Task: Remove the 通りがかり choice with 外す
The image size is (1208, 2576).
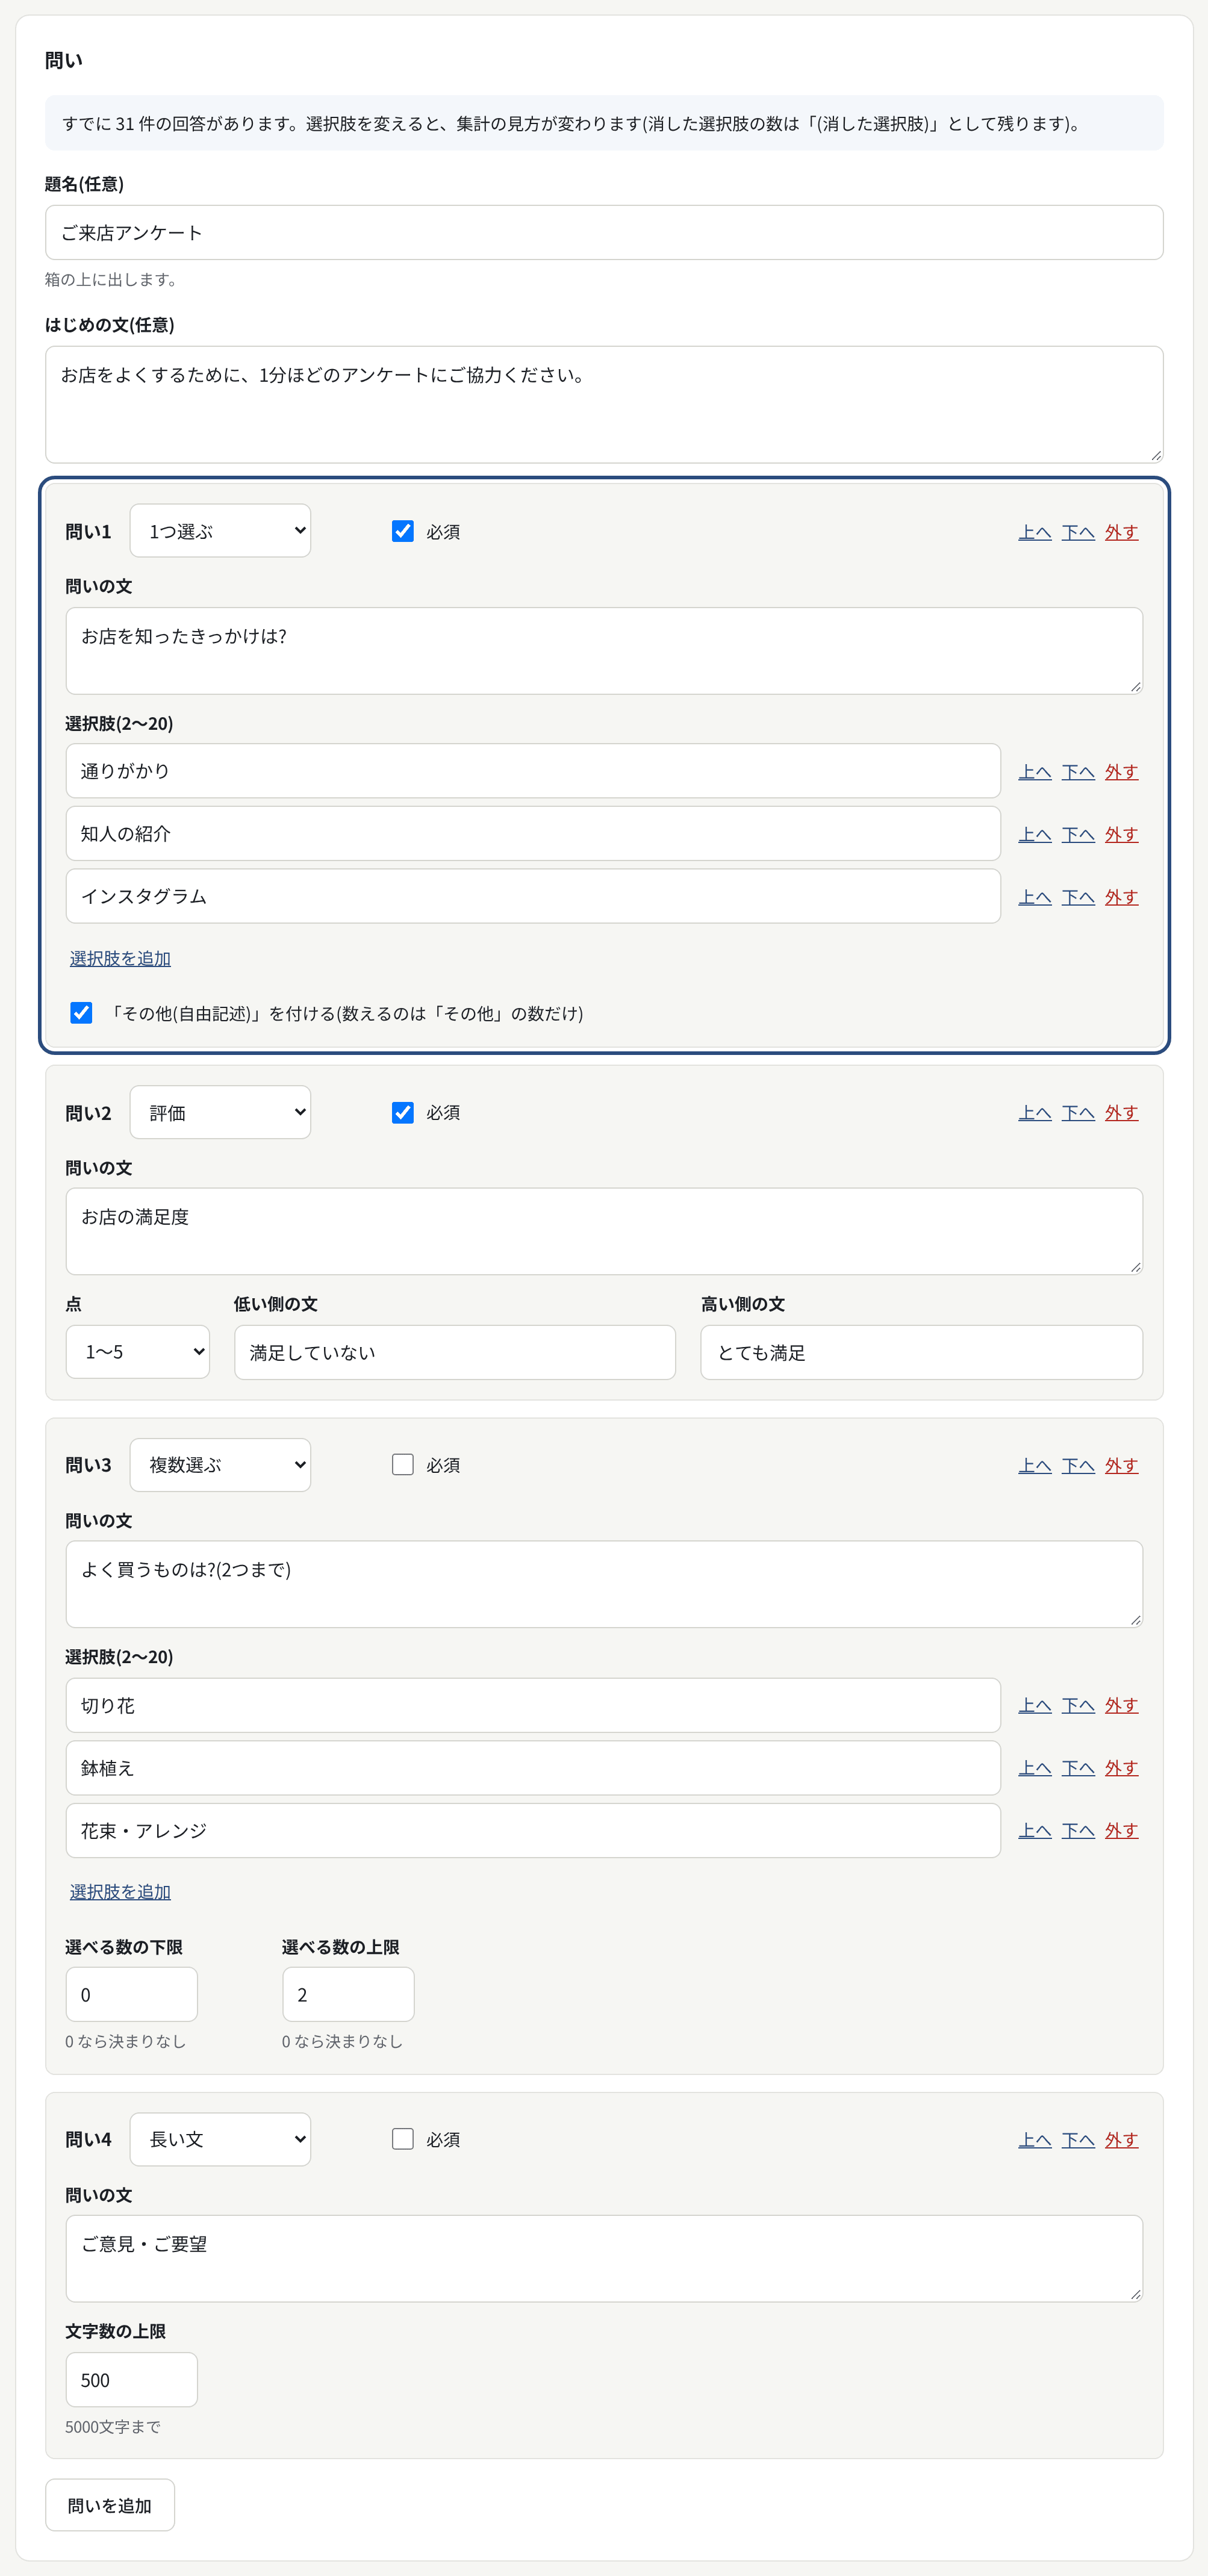Action: pyautogui.click(x=1121, y=771)
